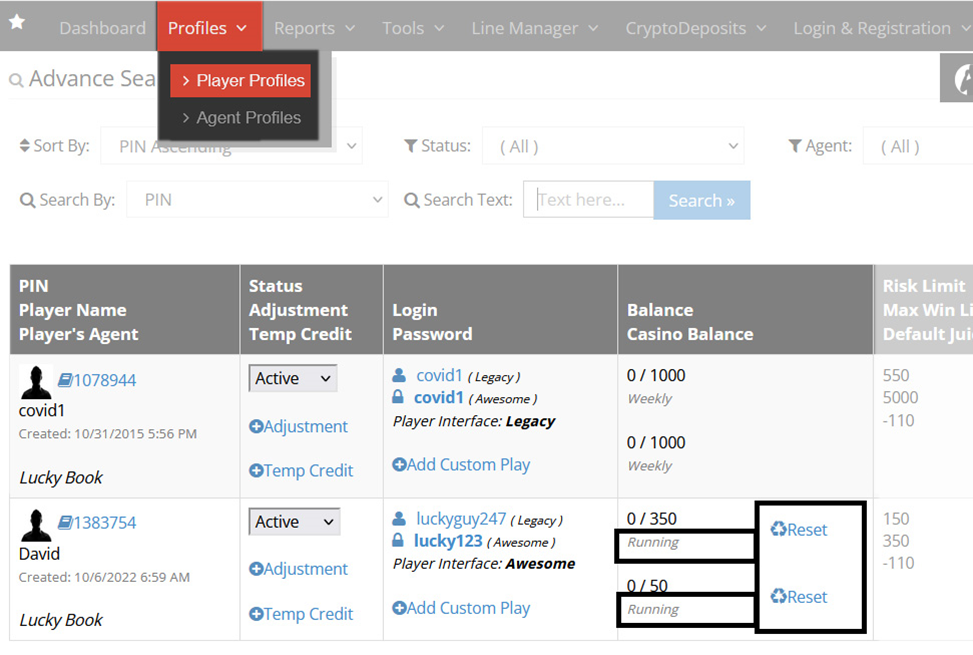The image size is (973, 655).
Task: Open the Status filter dropdown
Action: [x=612, y=146]
